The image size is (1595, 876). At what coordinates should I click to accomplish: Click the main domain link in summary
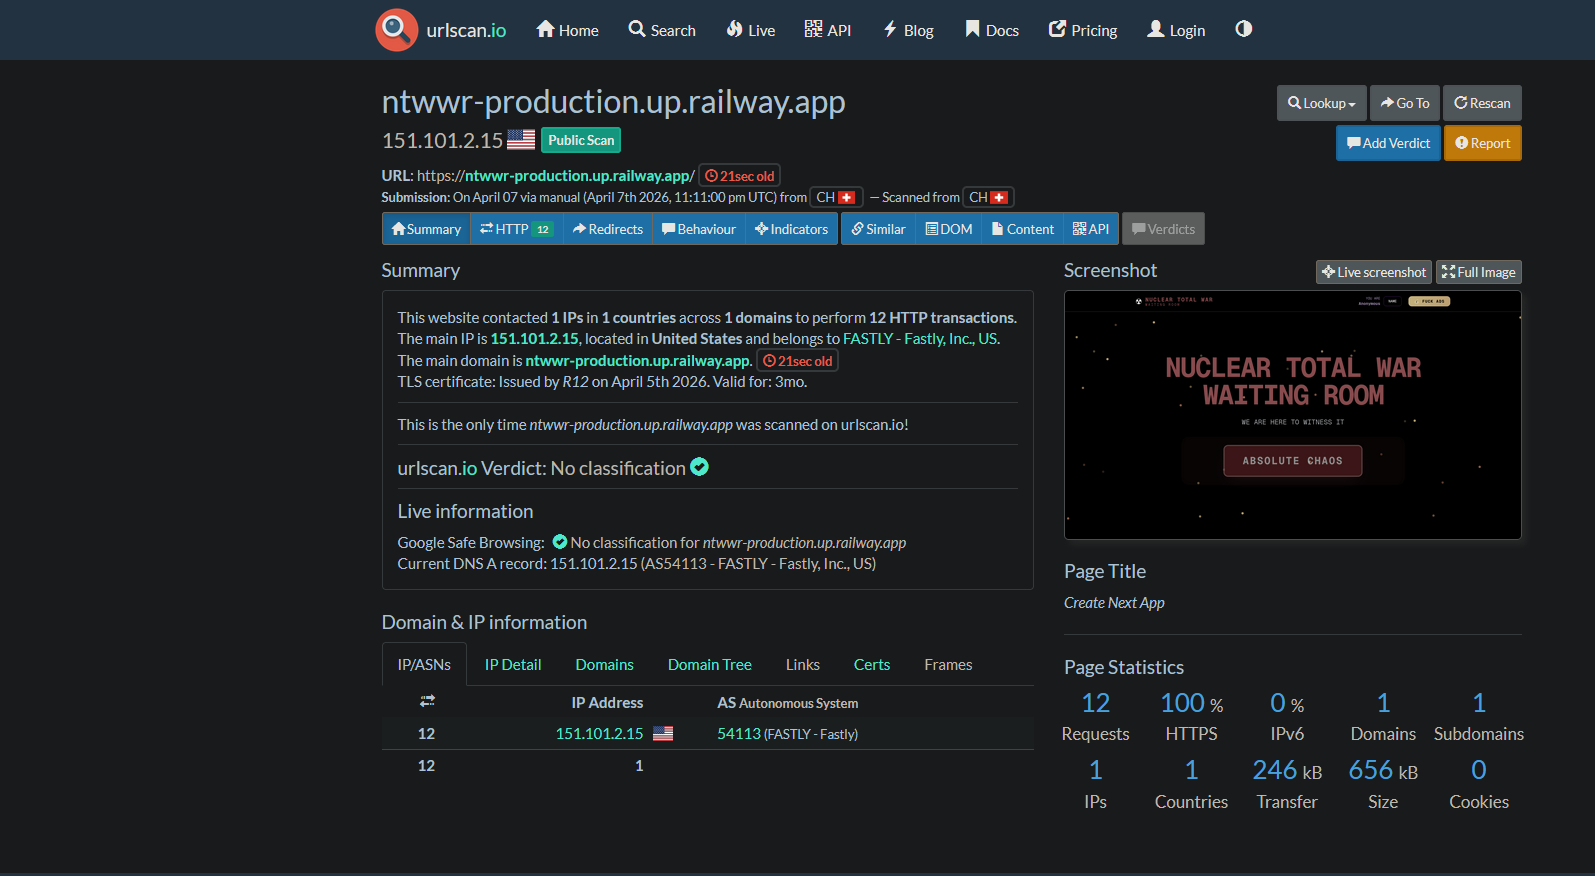click(638, 361)
